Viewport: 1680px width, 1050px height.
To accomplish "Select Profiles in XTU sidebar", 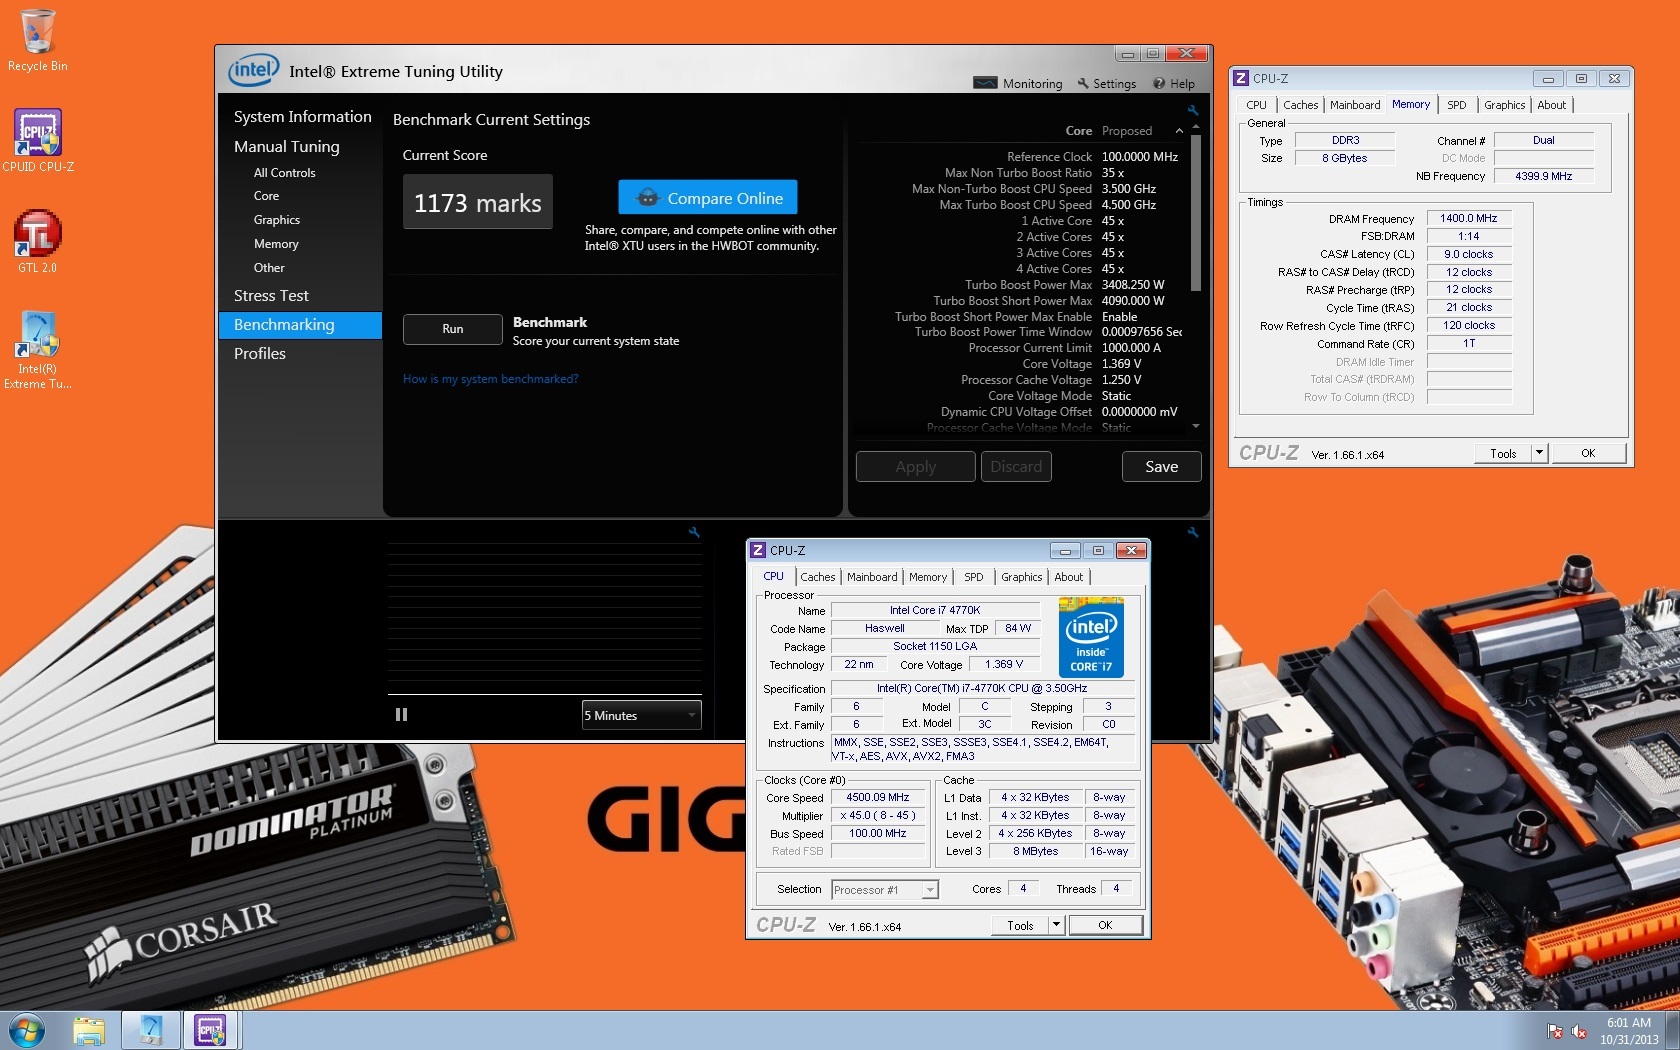I will coord(260,353).
